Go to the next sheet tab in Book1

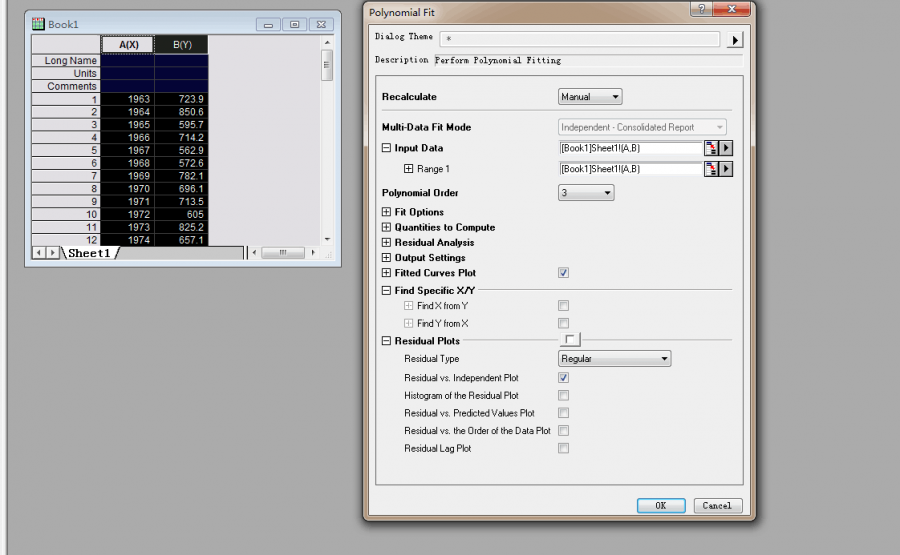(52, 253)
